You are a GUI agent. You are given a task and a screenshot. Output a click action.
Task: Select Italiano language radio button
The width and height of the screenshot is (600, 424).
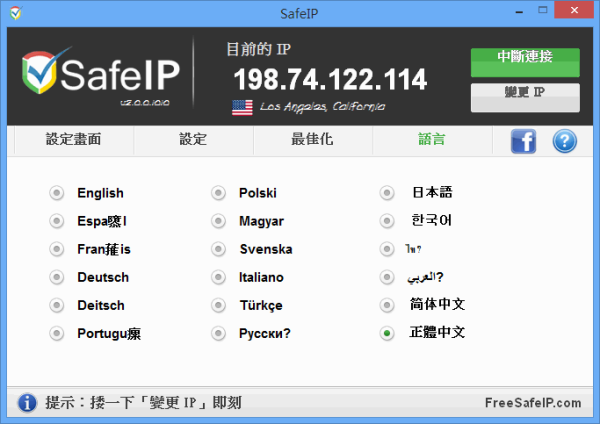[218, 277]
